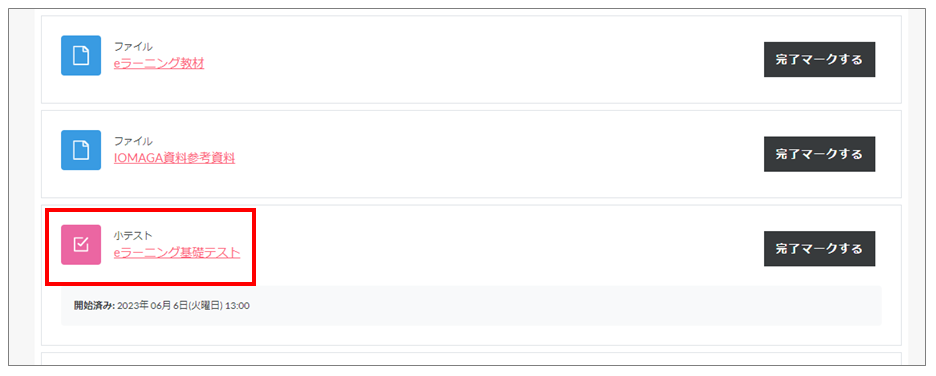Click the file icon beside IOMAGA資料参考資料

(x=81, y=150)
